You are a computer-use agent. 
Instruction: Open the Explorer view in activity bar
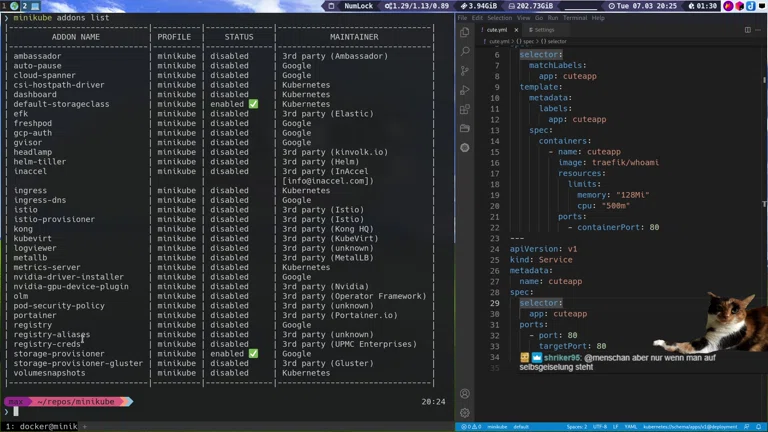(x=465, y=32)
